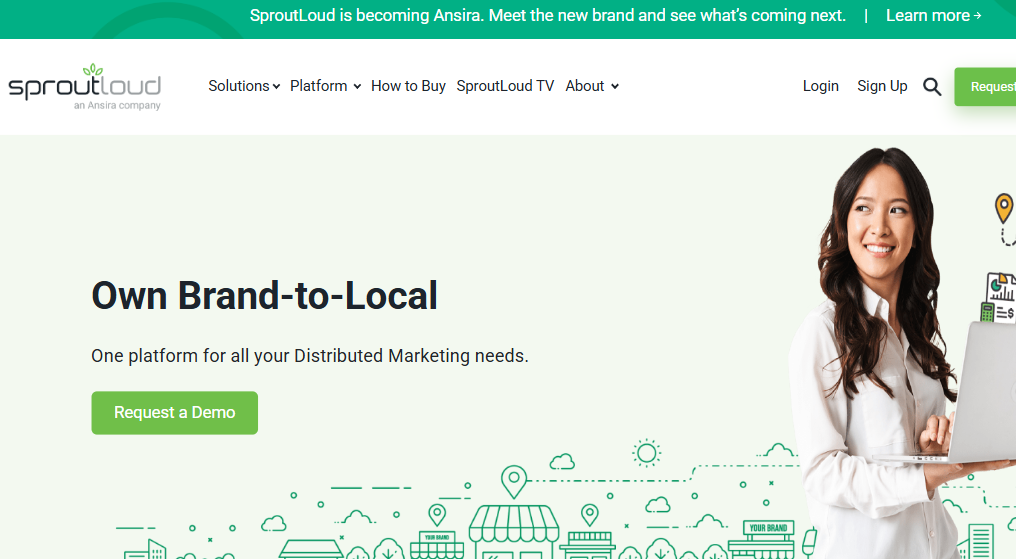The width and height of the screenshot is (1016, 559).
Task: Click the SproutLoud logo
Action: click(84, 87)
